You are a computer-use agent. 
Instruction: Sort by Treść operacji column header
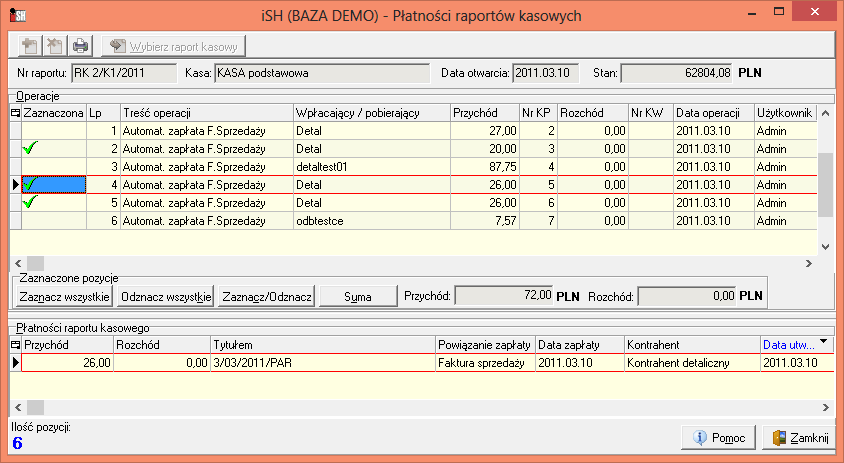207,113
